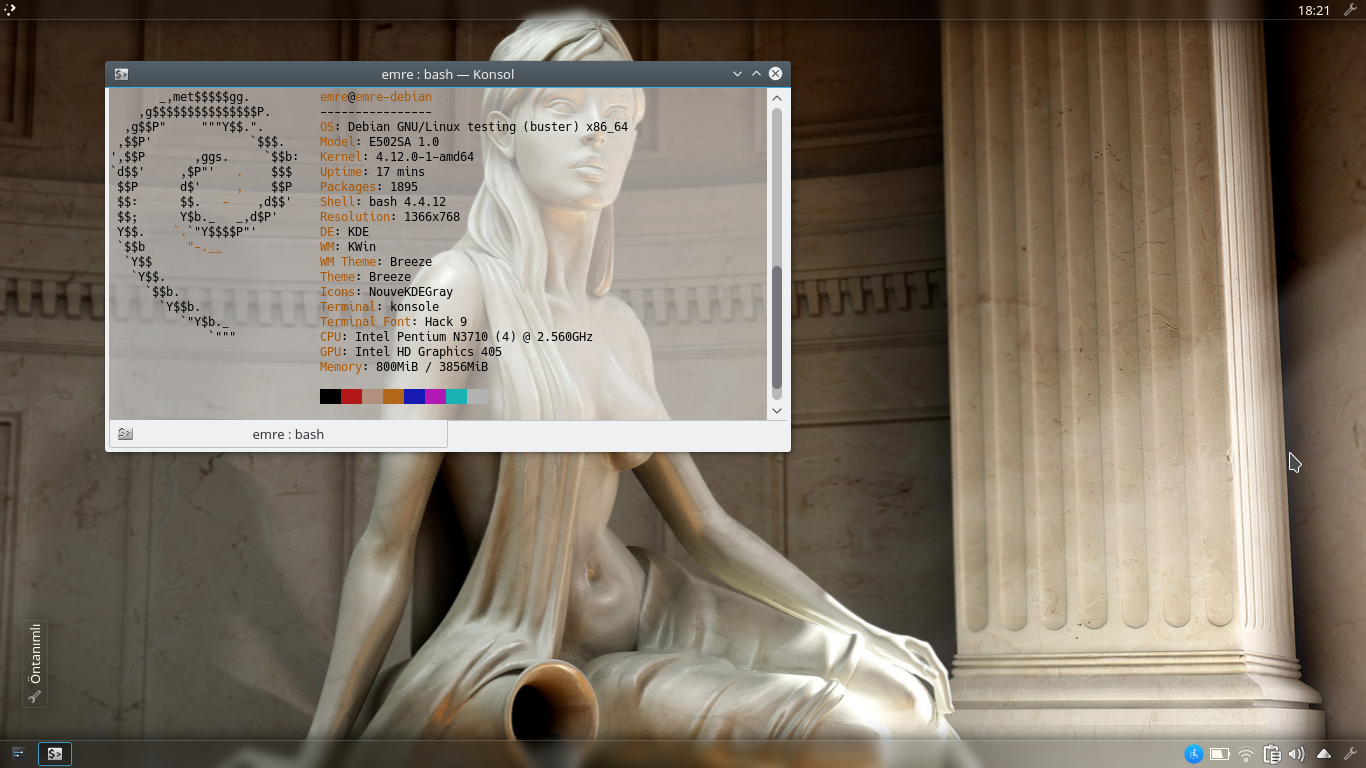This screenshot has width=1366, height=768.
Task: Click the red color block in terminal
Action: pos(351,396)
